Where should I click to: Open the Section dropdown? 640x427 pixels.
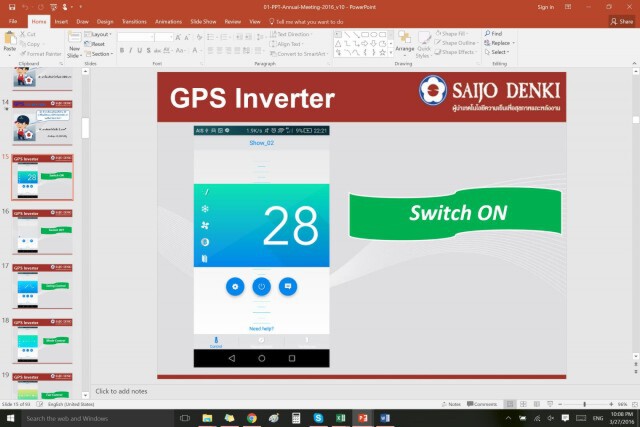point(99,54)
